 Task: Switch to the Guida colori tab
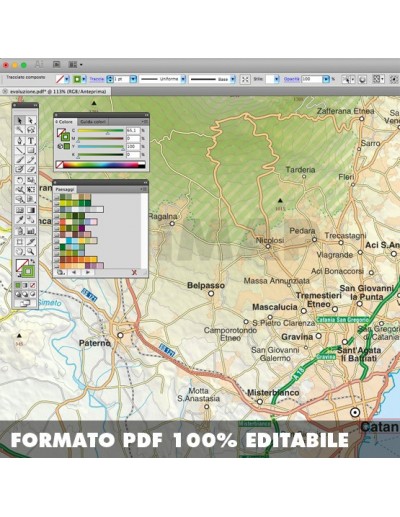(93, 122)
